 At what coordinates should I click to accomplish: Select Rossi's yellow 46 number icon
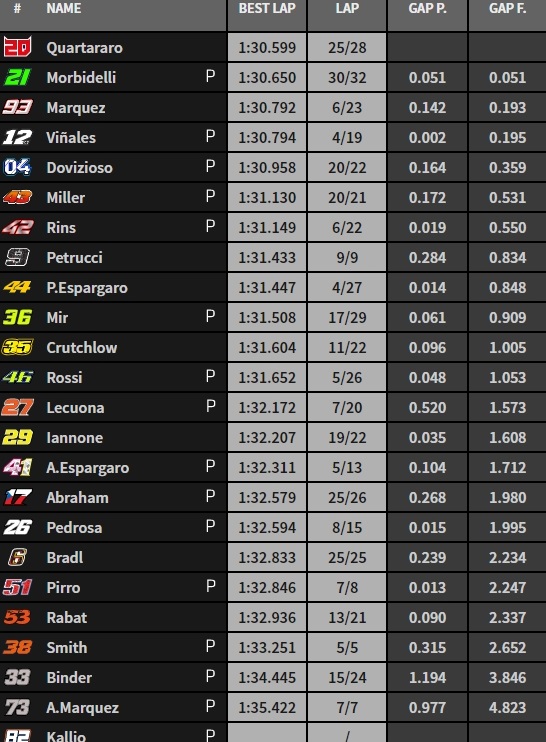18,377
